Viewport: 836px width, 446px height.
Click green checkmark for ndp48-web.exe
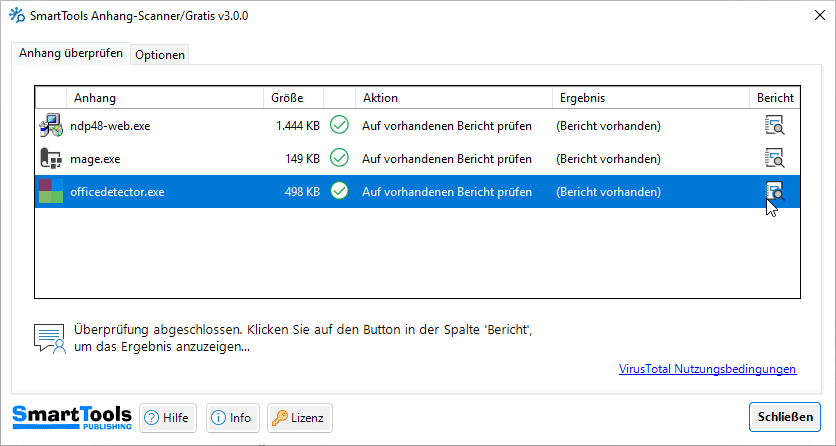click(339, 125)
